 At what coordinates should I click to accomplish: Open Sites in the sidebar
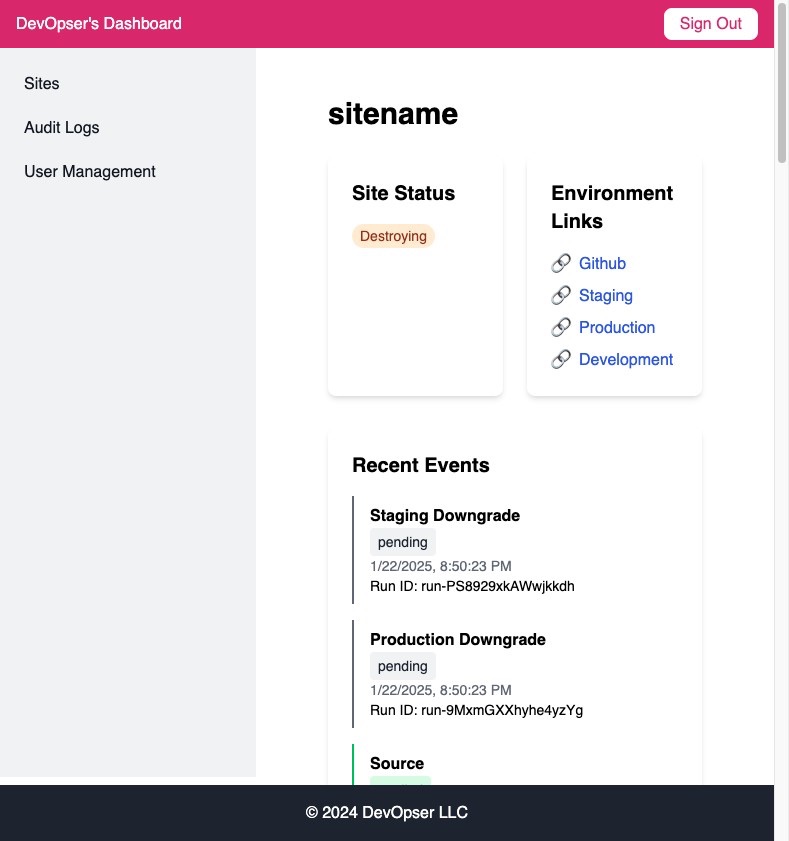[x=42, y=83]
